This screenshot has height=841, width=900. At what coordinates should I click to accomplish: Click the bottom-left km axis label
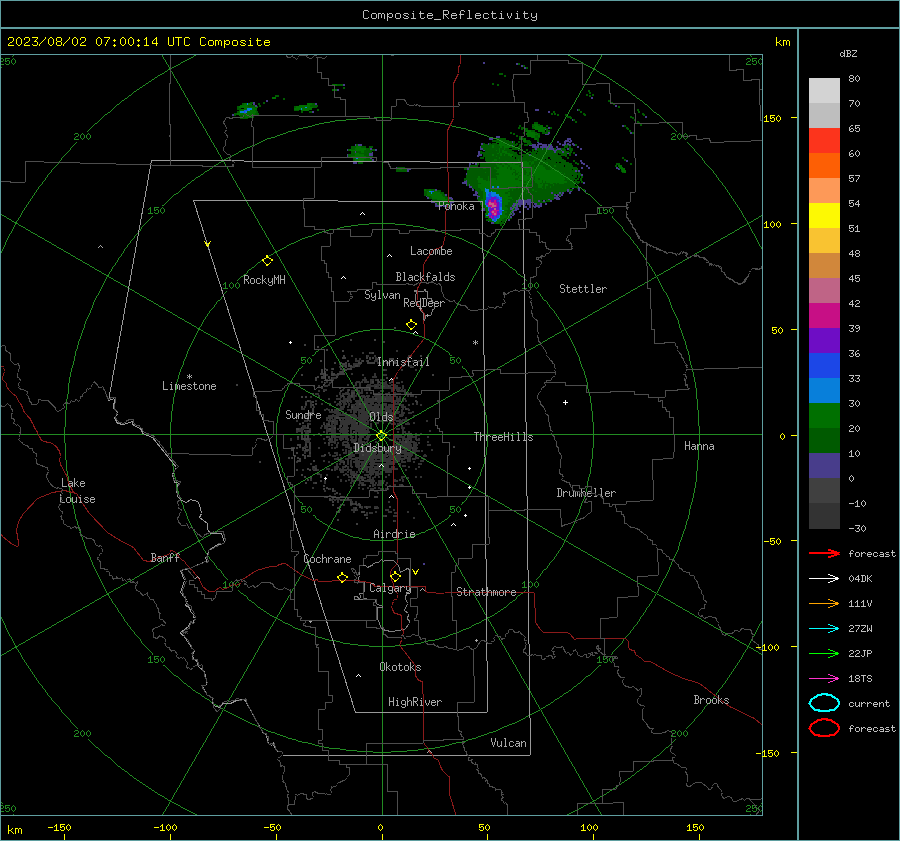point(14,830)
